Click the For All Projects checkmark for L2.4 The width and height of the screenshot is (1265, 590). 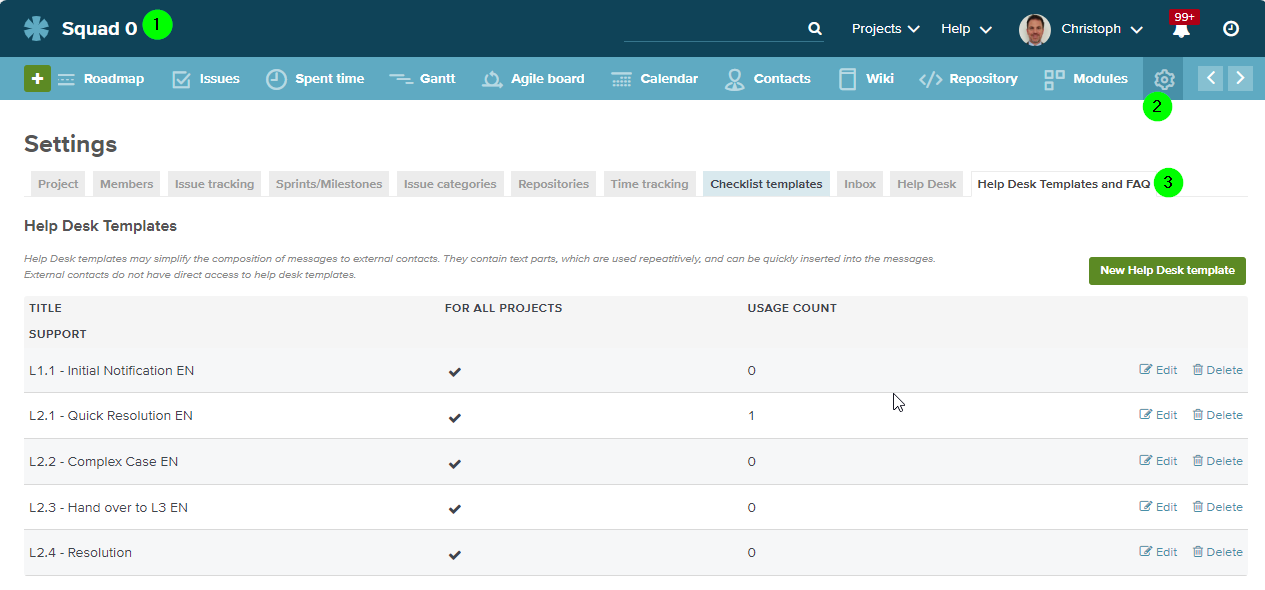pos(455,554)
